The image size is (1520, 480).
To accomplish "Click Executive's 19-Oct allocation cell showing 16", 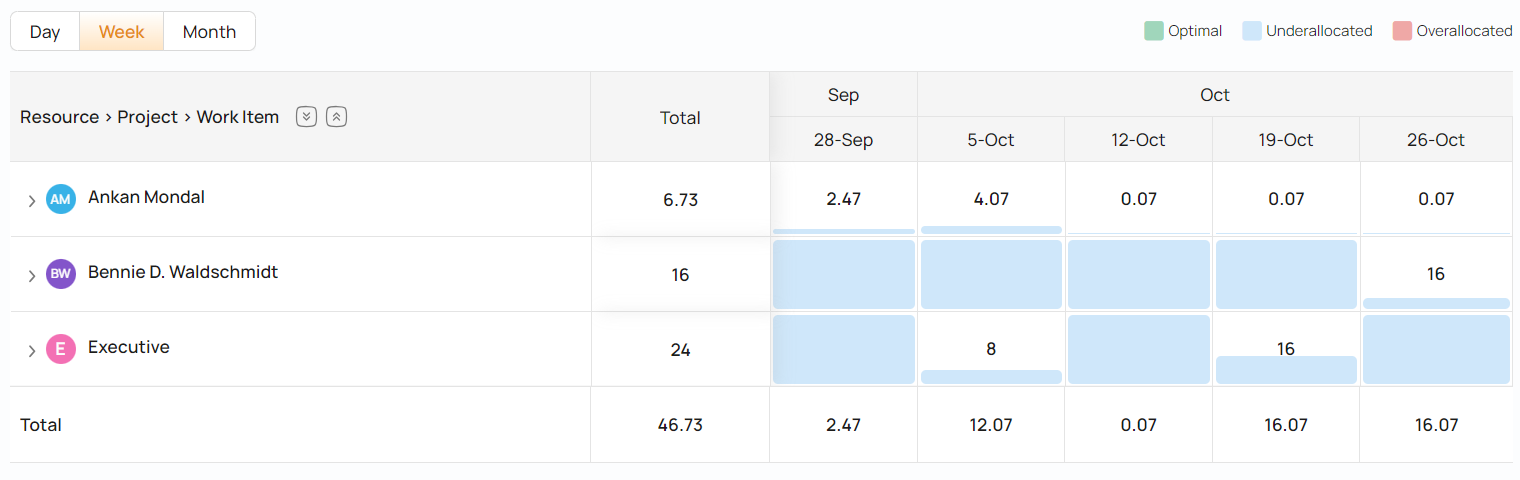I will pyautogui.click(x=1286, y=349).
